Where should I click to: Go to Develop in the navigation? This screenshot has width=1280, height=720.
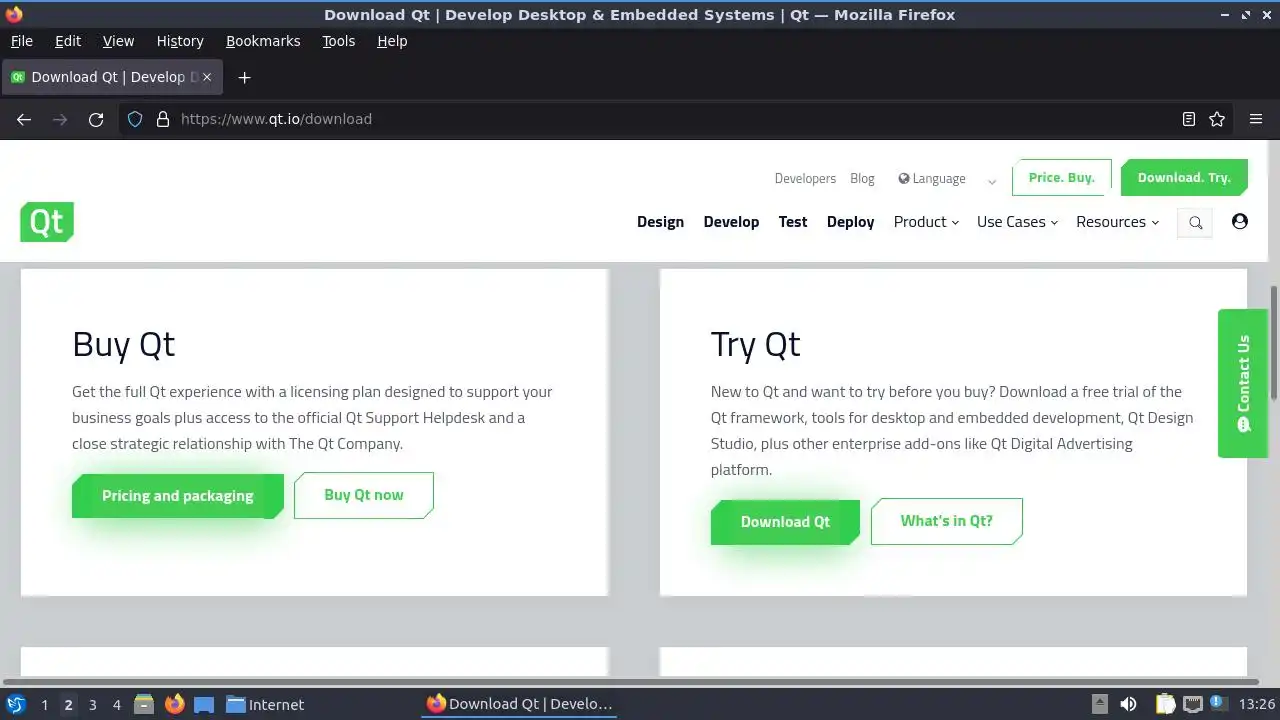[731, 222]
